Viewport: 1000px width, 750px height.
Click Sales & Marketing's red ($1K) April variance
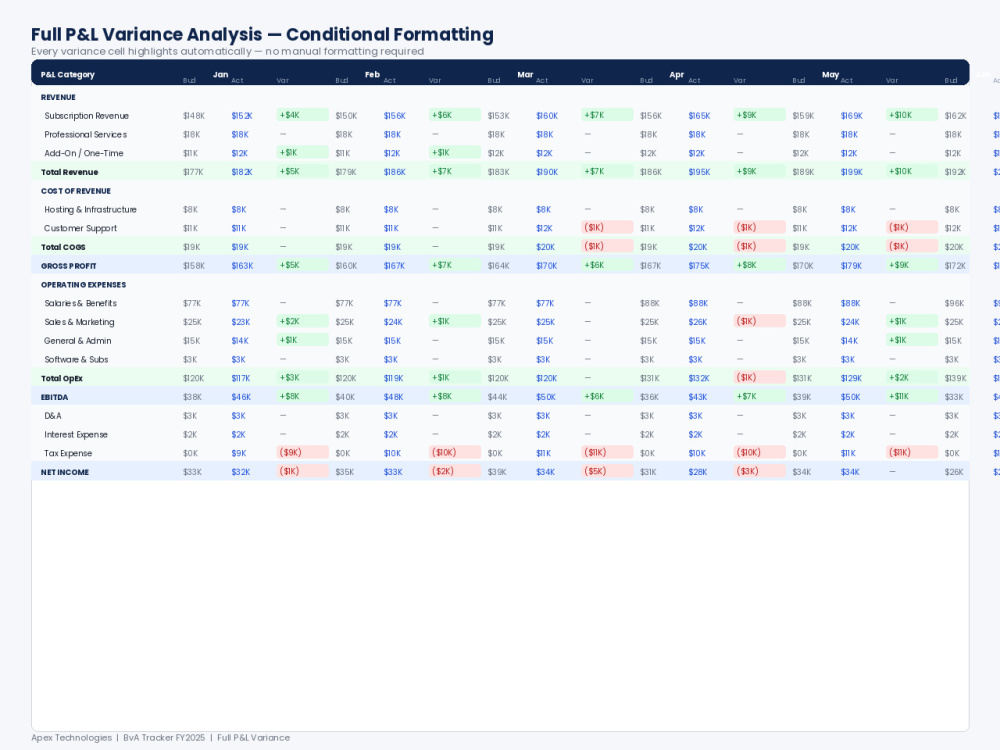[760, 321]
